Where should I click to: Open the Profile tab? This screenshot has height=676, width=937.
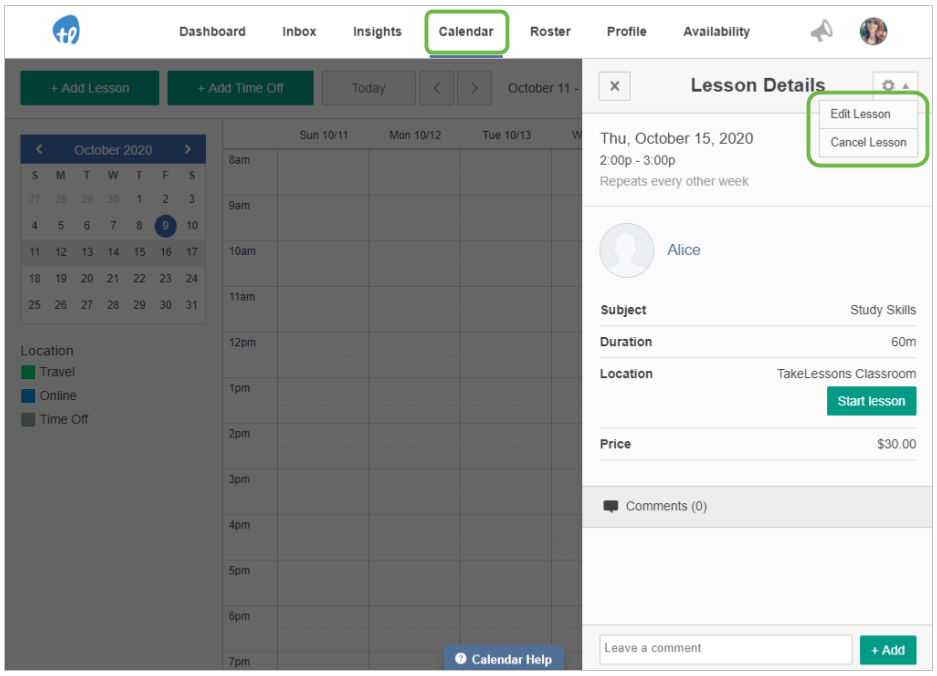(x=626, y=32)
